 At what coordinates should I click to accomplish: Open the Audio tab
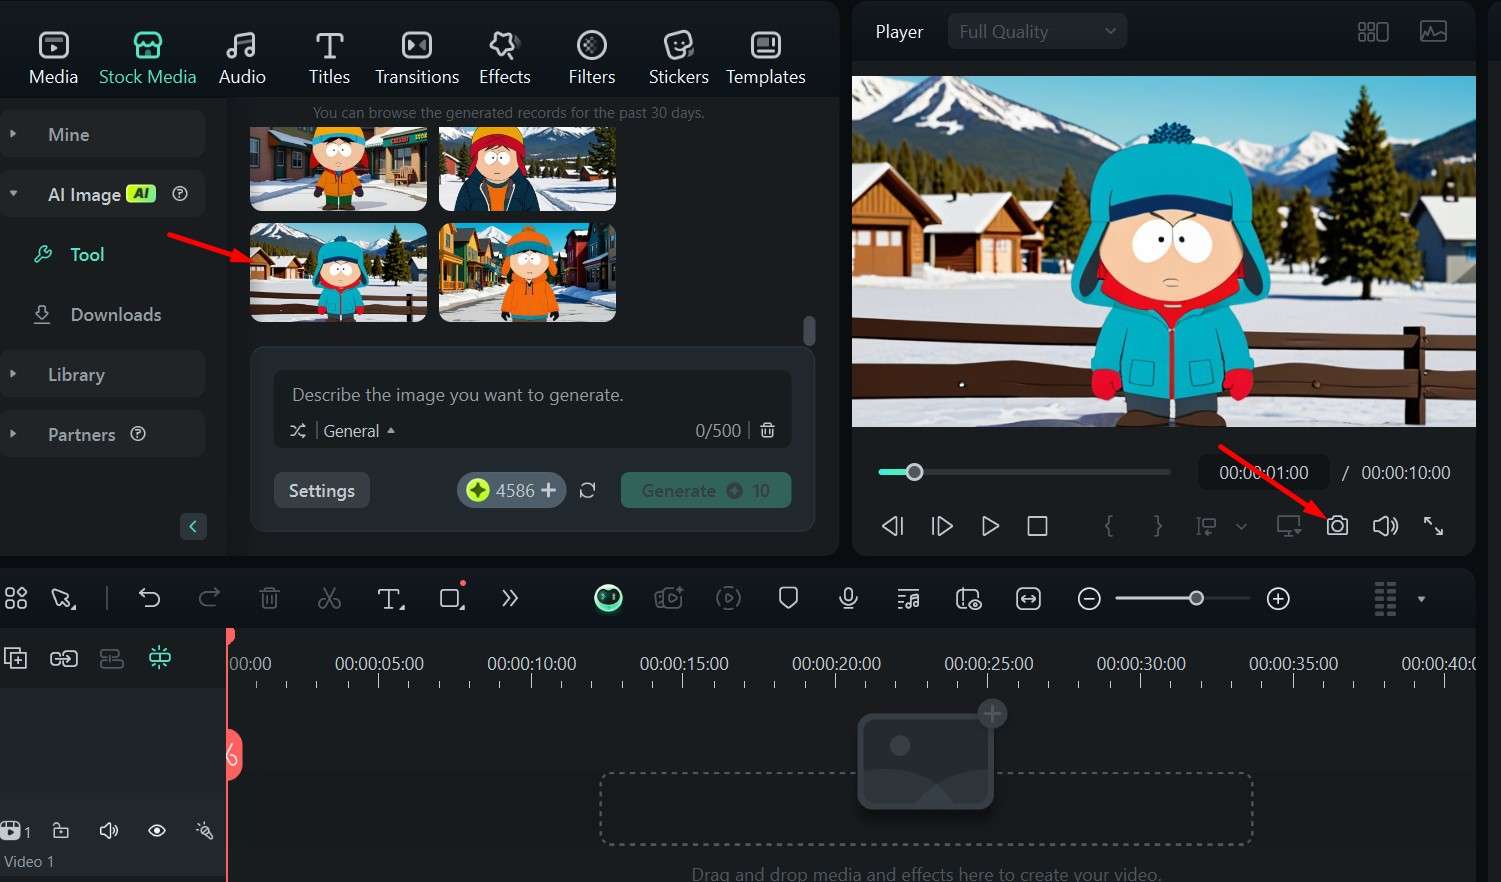coord(242,58)
